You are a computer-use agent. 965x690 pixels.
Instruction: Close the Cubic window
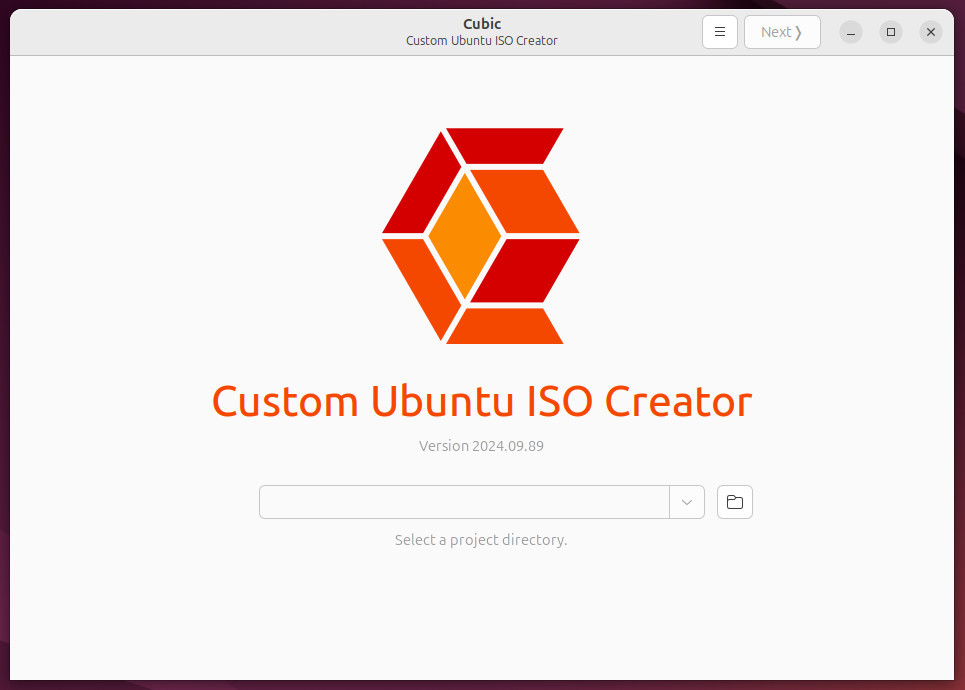tap(931, 32)
